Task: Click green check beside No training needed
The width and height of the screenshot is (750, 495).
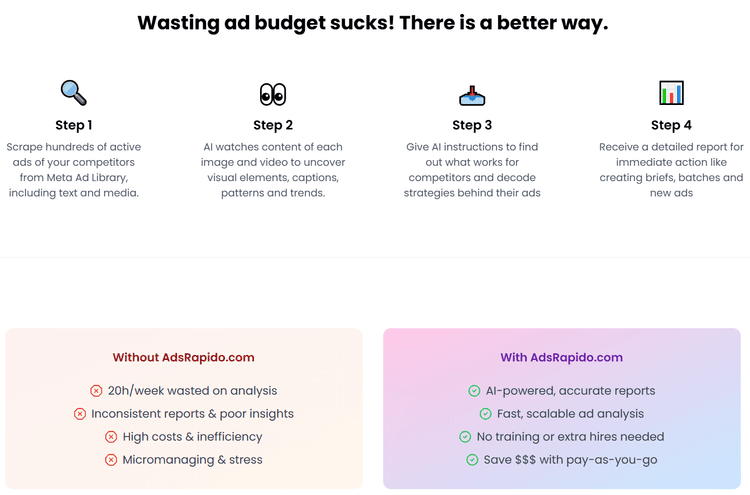Action: [465, 437]
